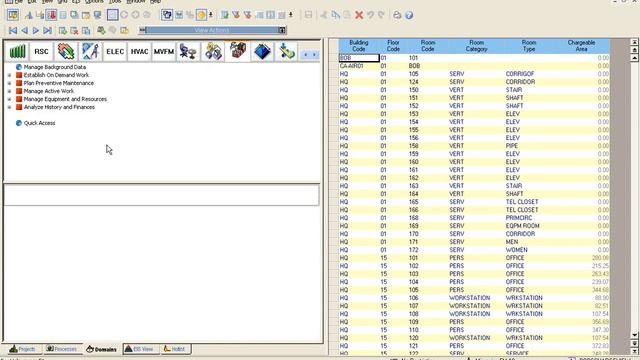
Task: Open the green bars domain icon
Action: tap(17, 51)
